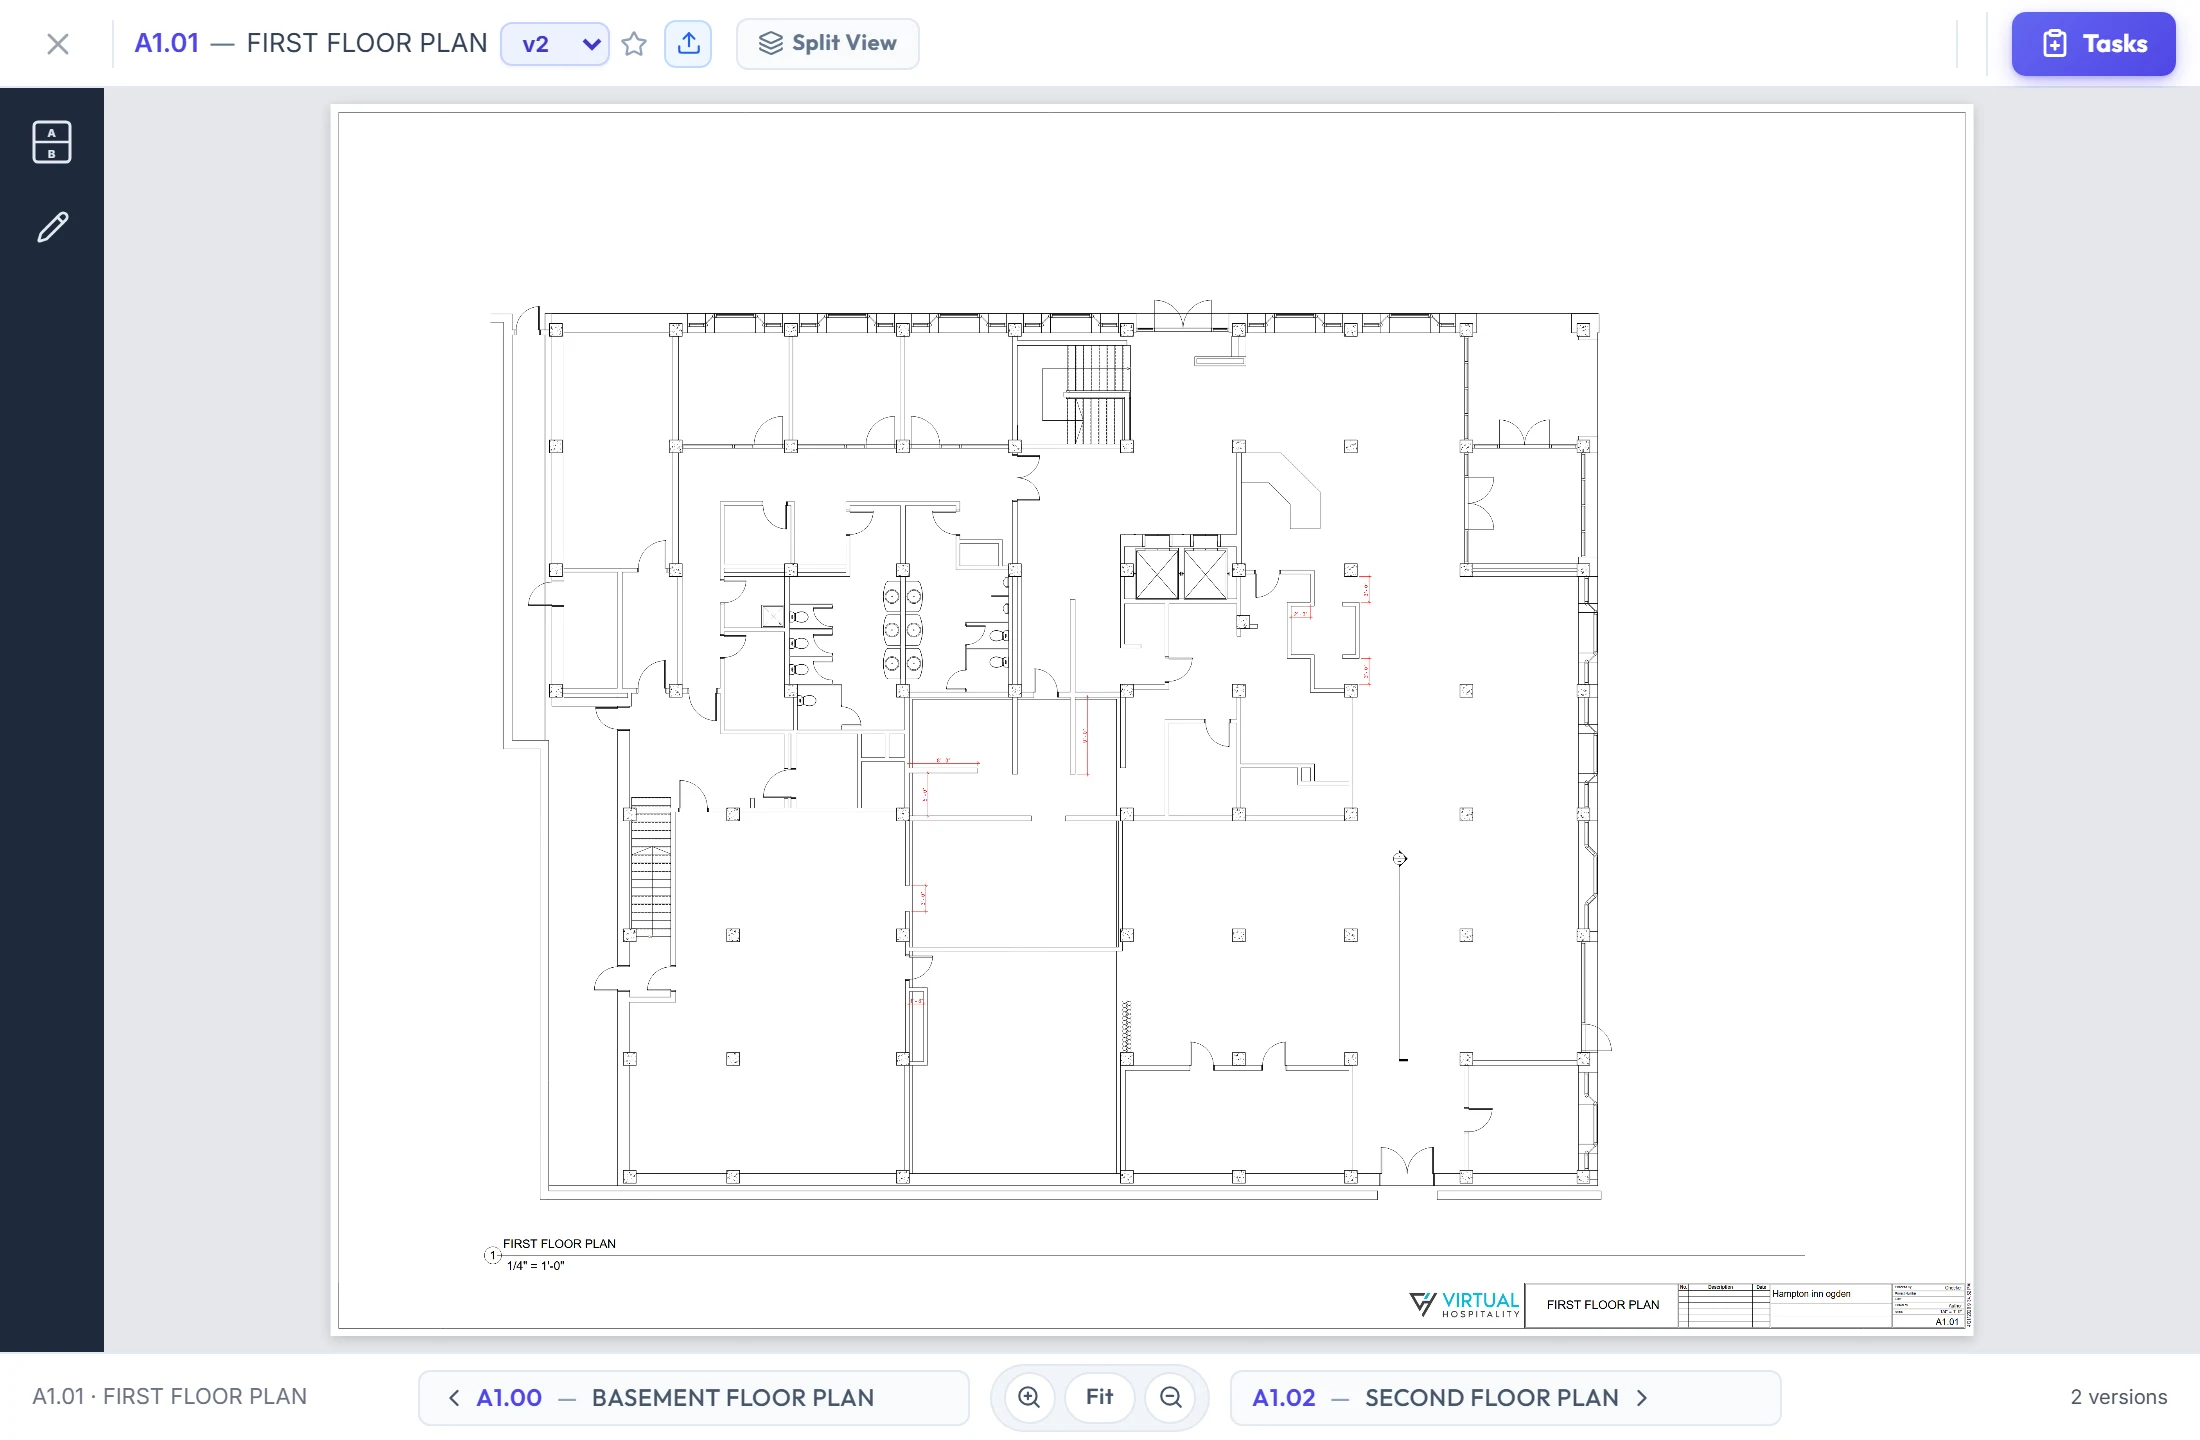Image resolution: width=2200 pixels, height=1440 pixels.
Task: Zoom in with the magnifier plus icon
Action: (x=1029, y=1398)
